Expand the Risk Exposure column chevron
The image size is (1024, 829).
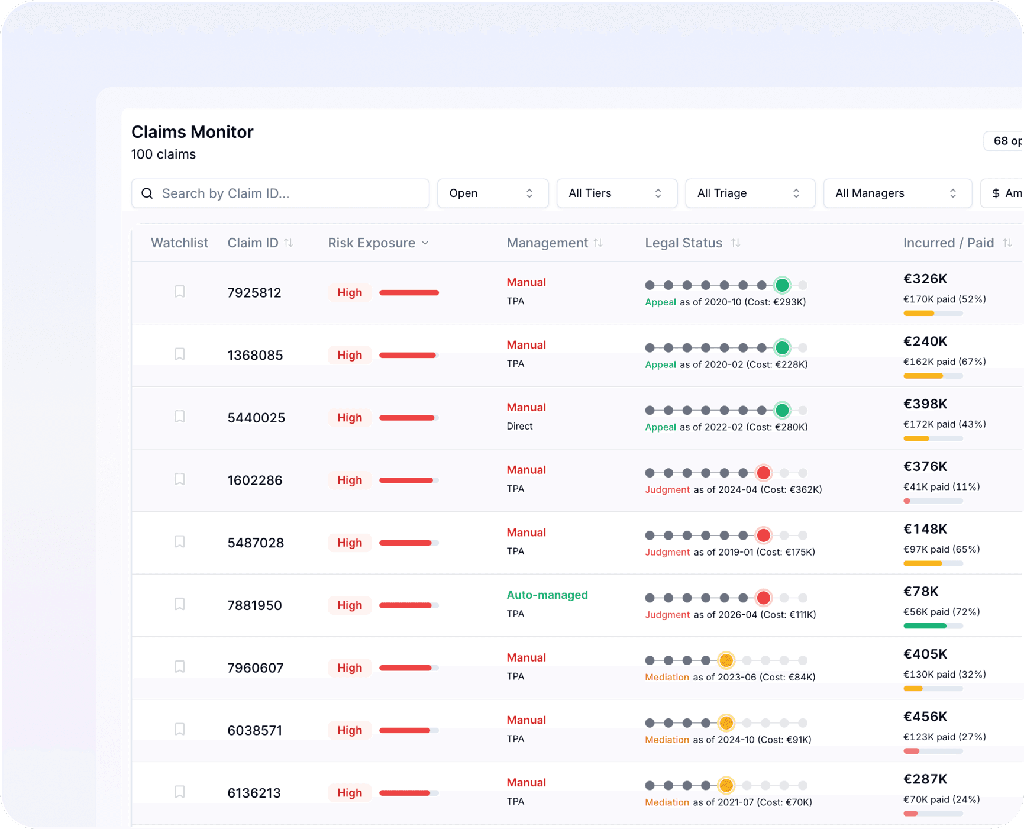coord(425,243)
